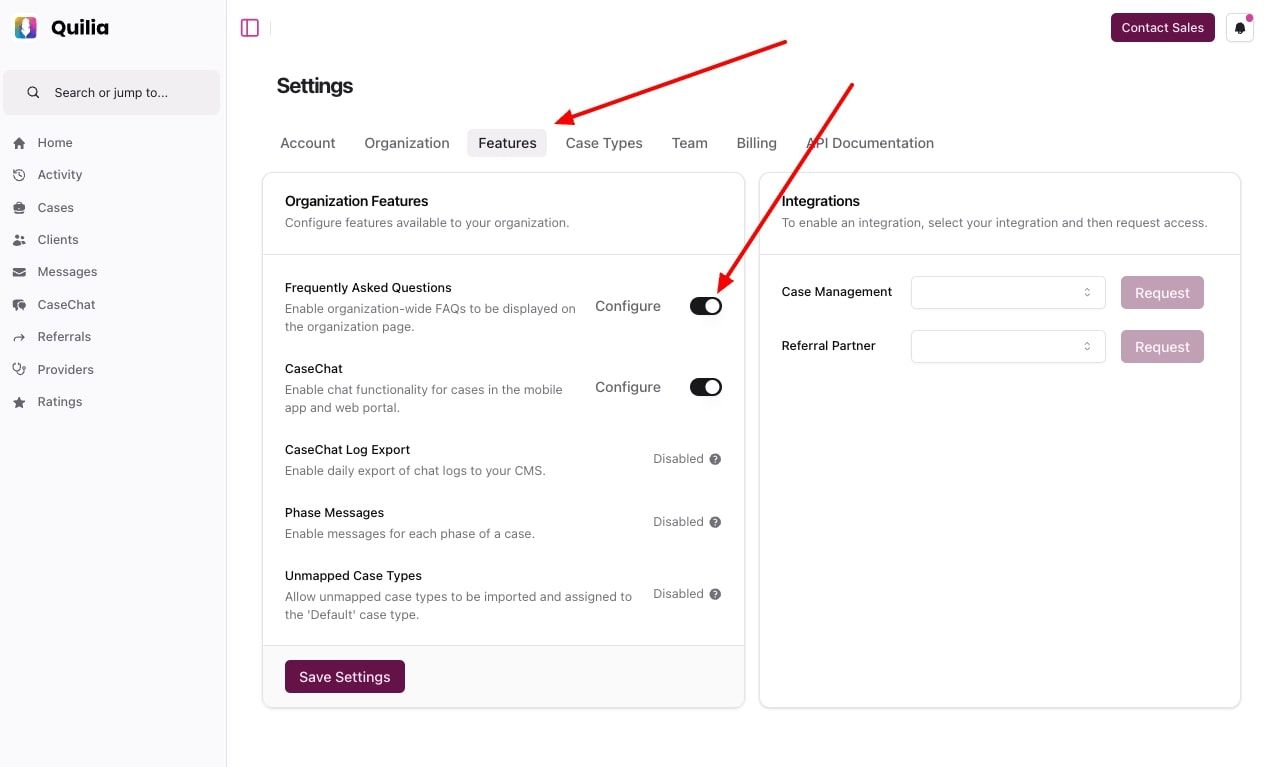1273x767 pixels.
Task: Open Activity in the sidebar
Action: coord(60,175)
